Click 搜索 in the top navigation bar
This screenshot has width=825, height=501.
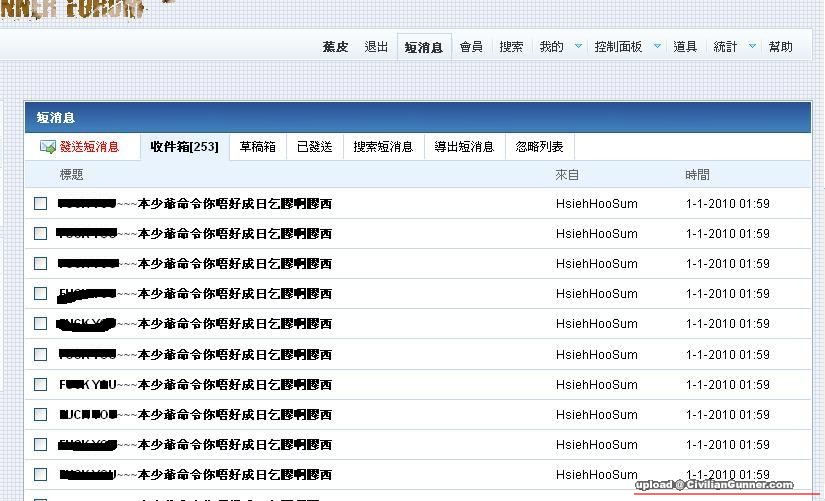pyautogui.click(x=511, y=46)
